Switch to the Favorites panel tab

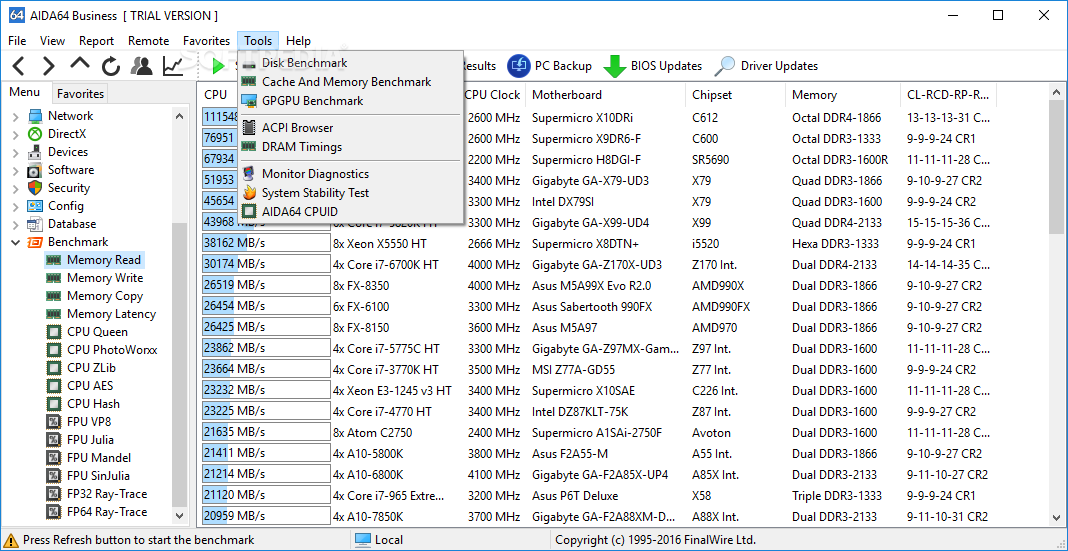pos(80,93)
